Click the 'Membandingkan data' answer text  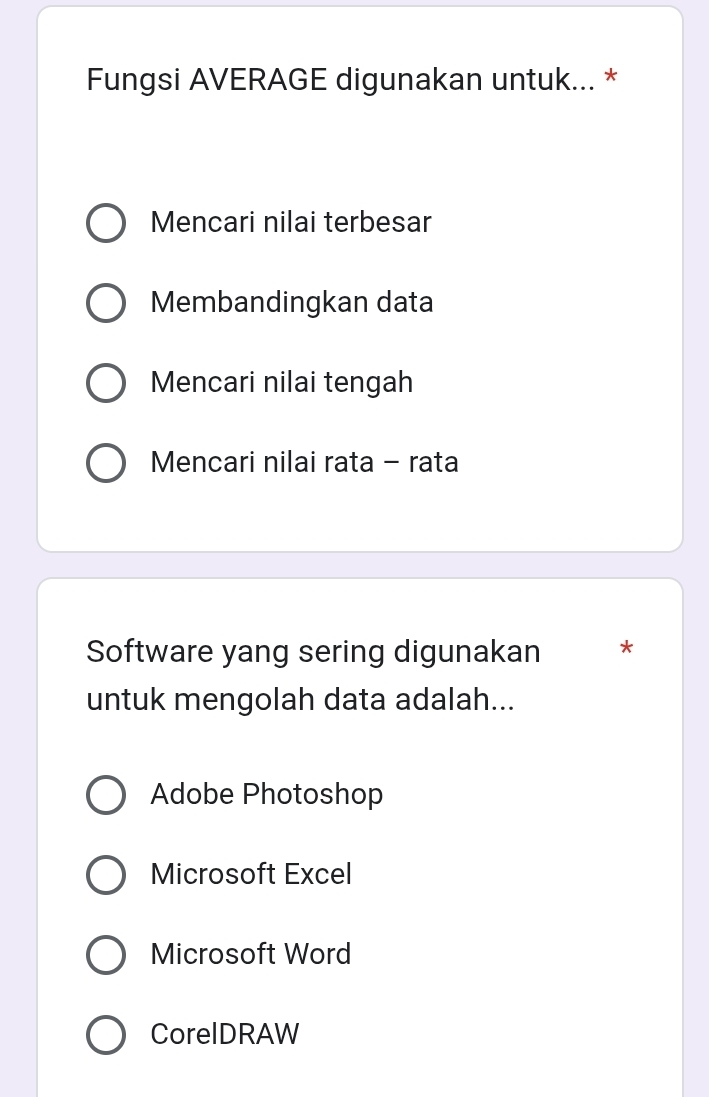click(292, 302)
